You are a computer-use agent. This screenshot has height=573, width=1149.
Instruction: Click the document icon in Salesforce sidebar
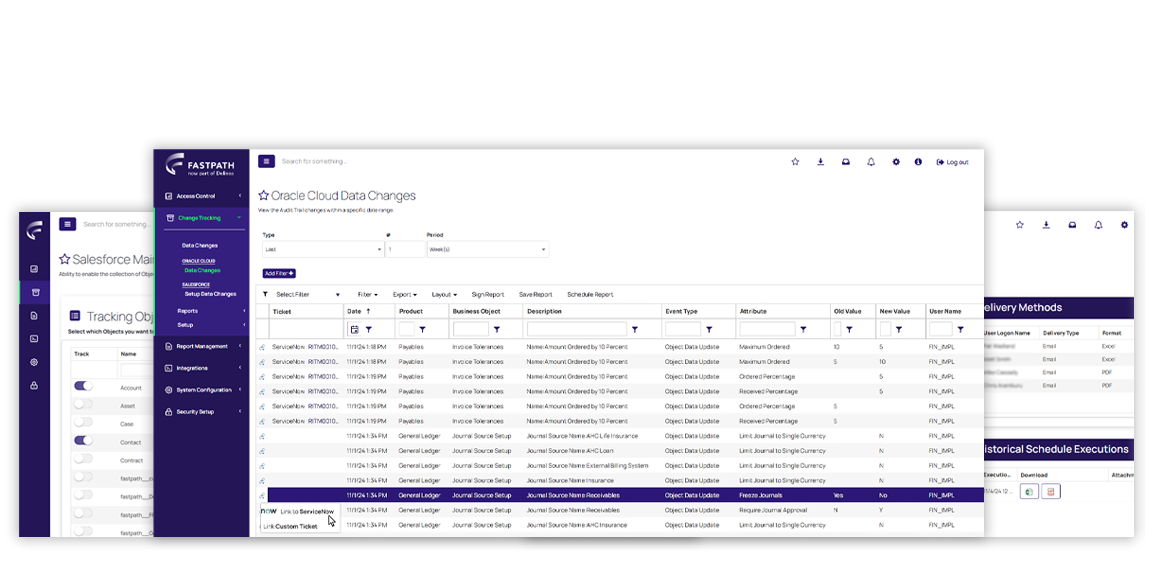tap(34, 316)
